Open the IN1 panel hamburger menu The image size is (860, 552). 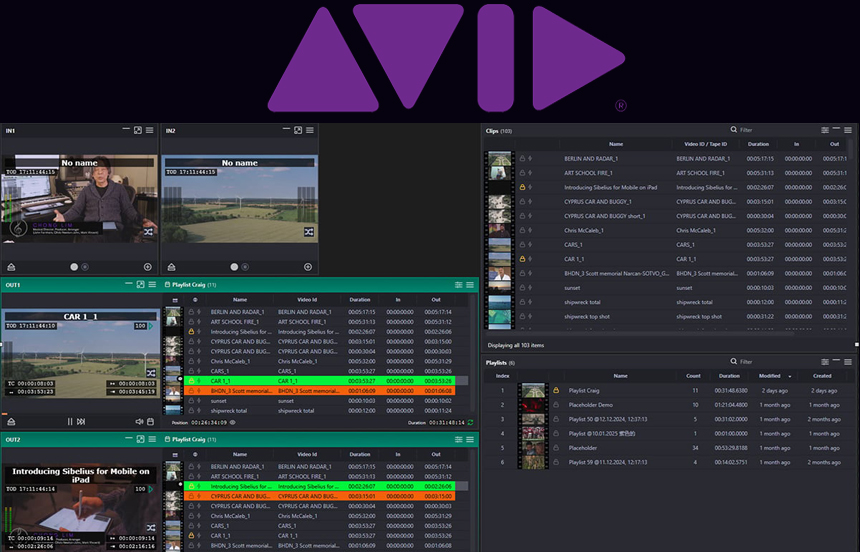point(150,130)
